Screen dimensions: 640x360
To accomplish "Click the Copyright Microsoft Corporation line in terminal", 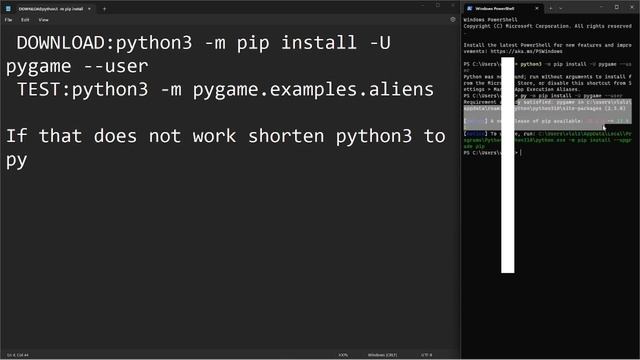I will [x=547, y=26].
